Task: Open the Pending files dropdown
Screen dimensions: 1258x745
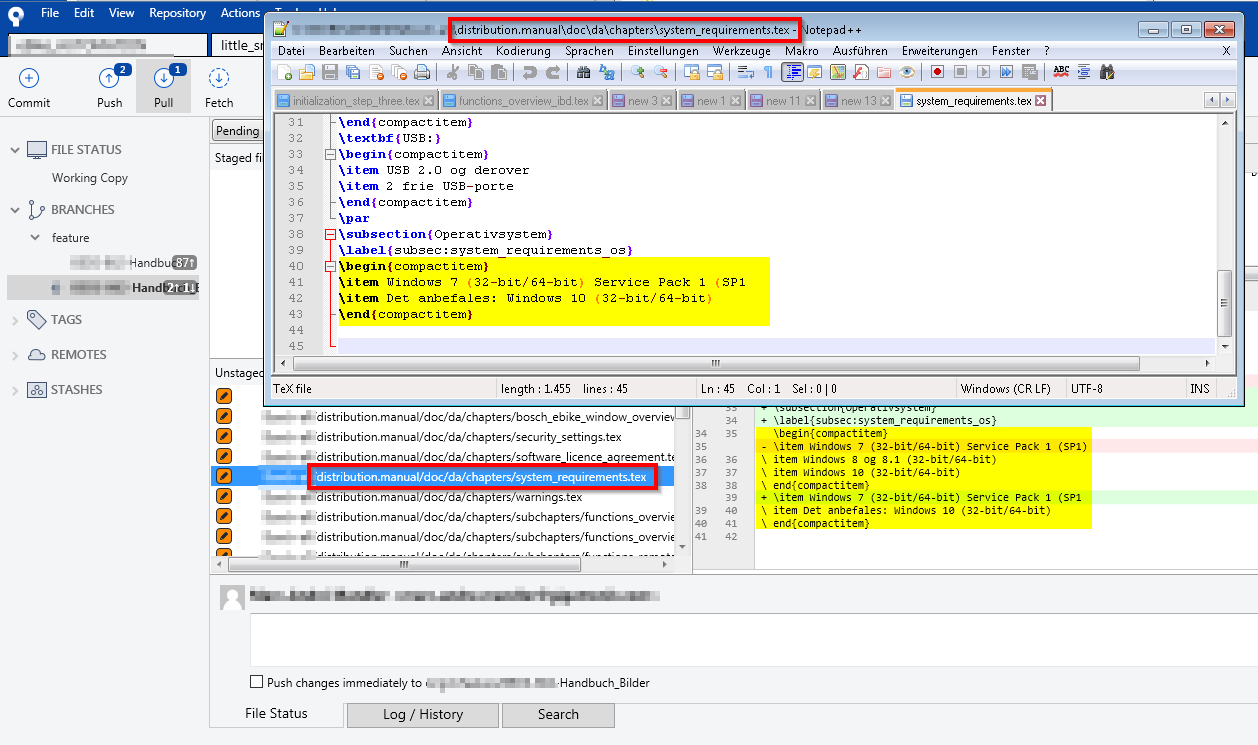Action: 238,131
